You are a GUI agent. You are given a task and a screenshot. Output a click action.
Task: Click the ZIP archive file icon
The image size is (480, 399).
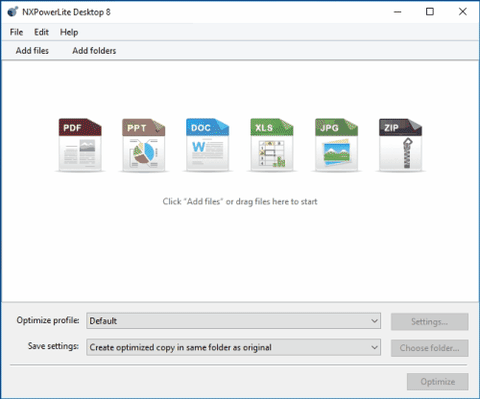pos(400,145)
